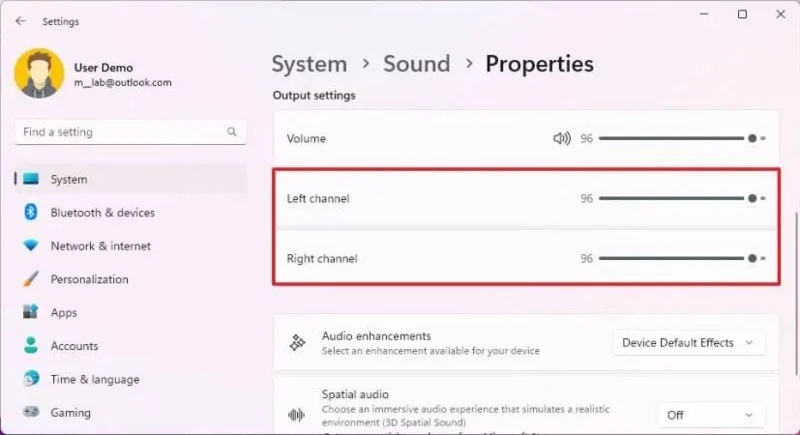Open the Apps settings page

coord(131,313)
